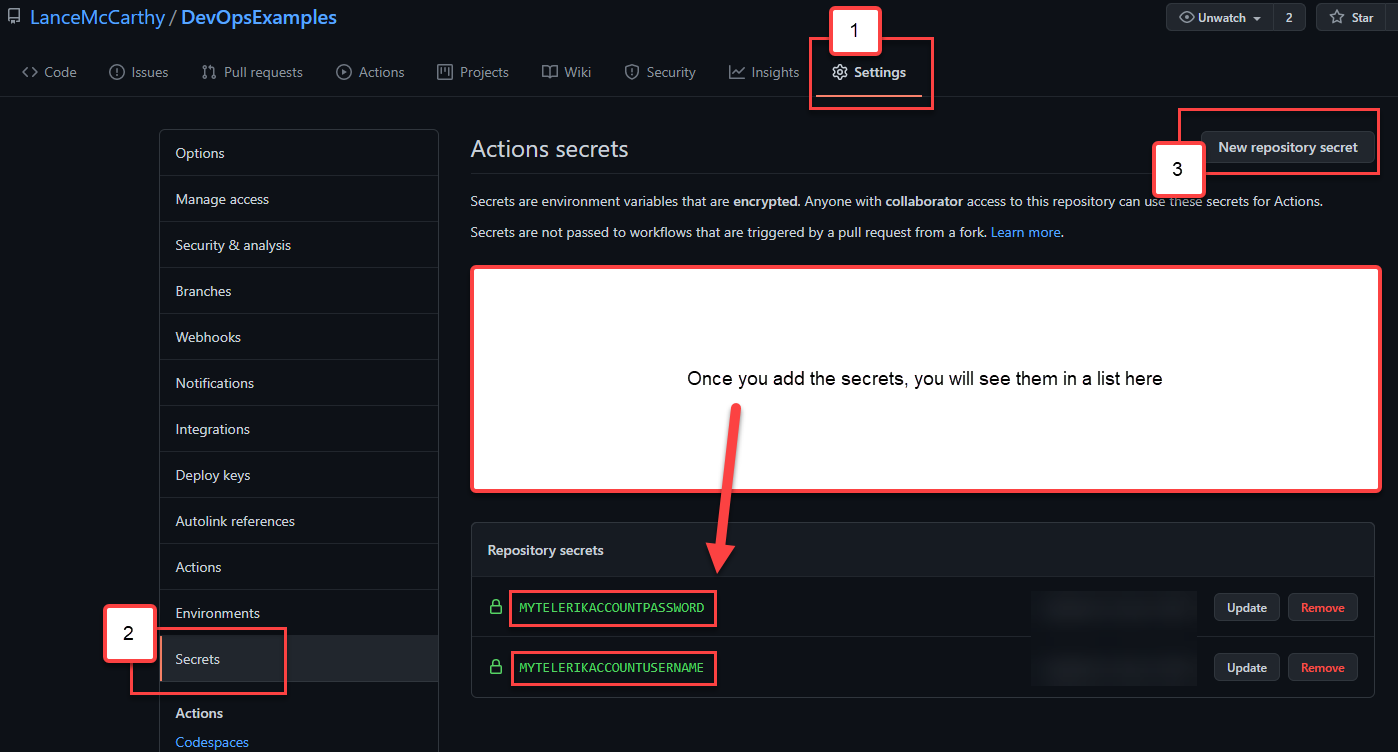This screenshot has height=752, width=1398.
Task: Switch to the Actions repository tab
Action: pyautogui.click(x=370, y=72)
